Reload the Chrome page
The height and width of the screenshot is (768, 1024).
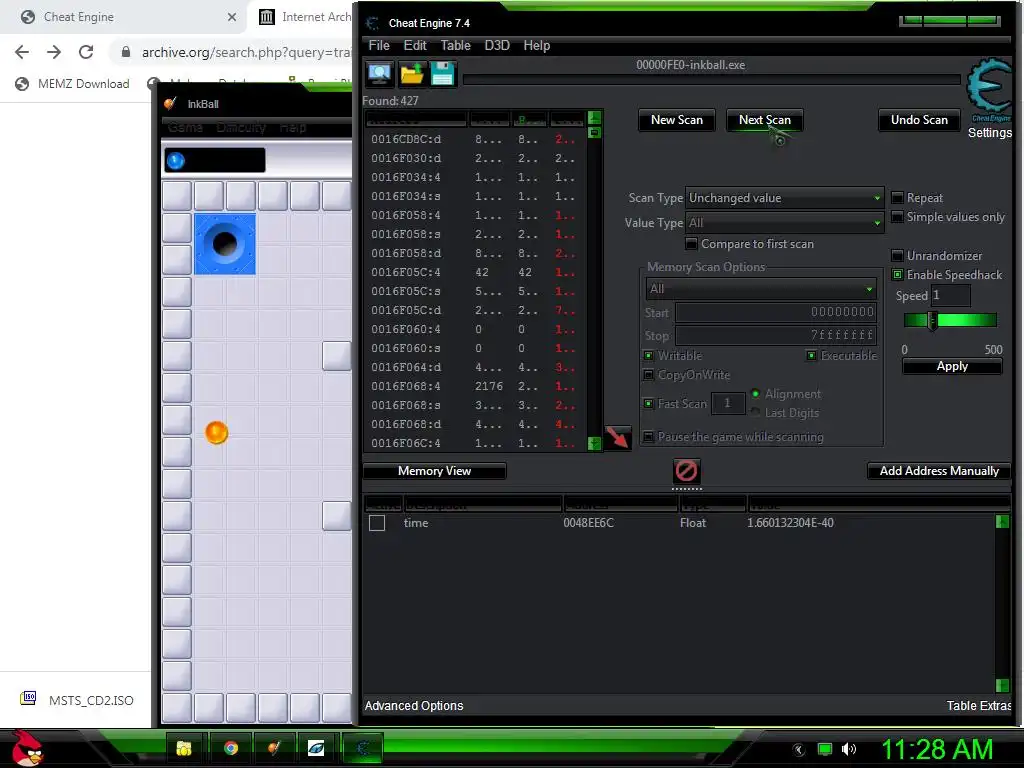coord(86,52)
